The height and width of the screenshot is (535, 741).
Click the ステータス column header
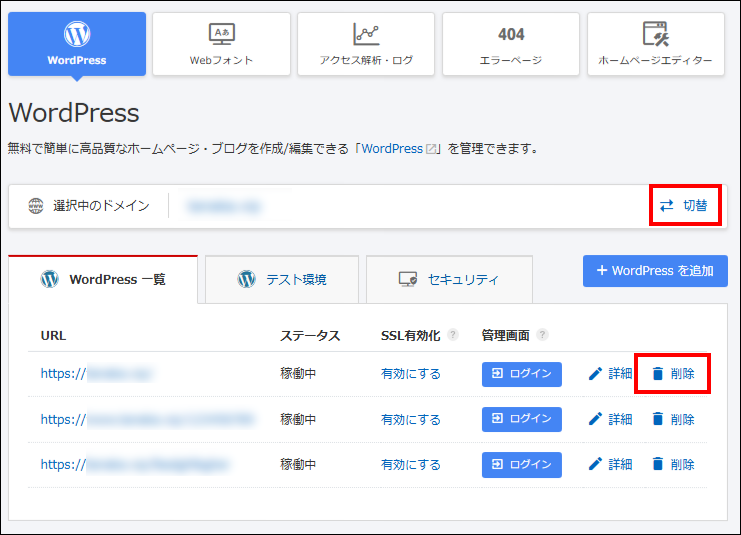pyautogui.click(x=310, y=336)
